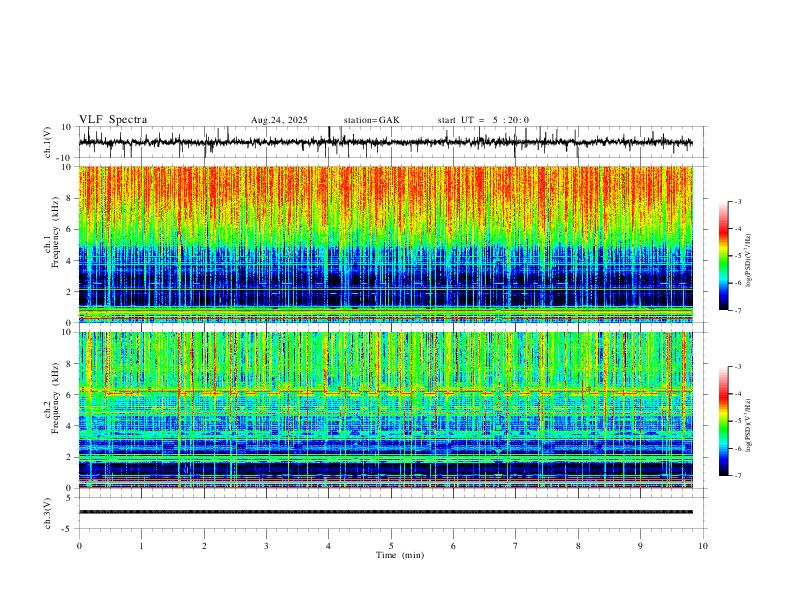Screen dimensions: 792x612
Task: Click the "station=GAK" label
Action: 372,120
